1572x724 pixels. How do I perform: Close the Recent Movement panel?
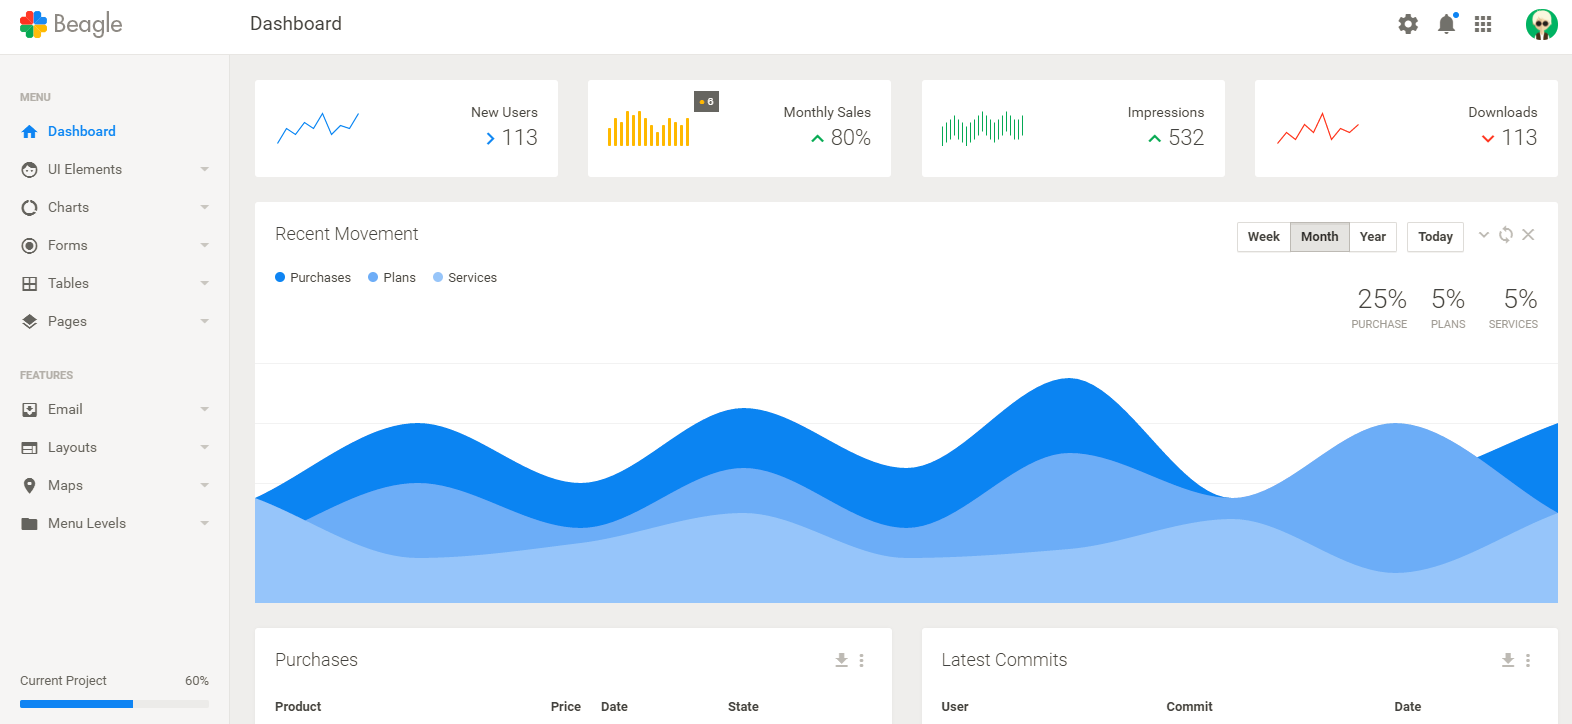click(1528, 235)
